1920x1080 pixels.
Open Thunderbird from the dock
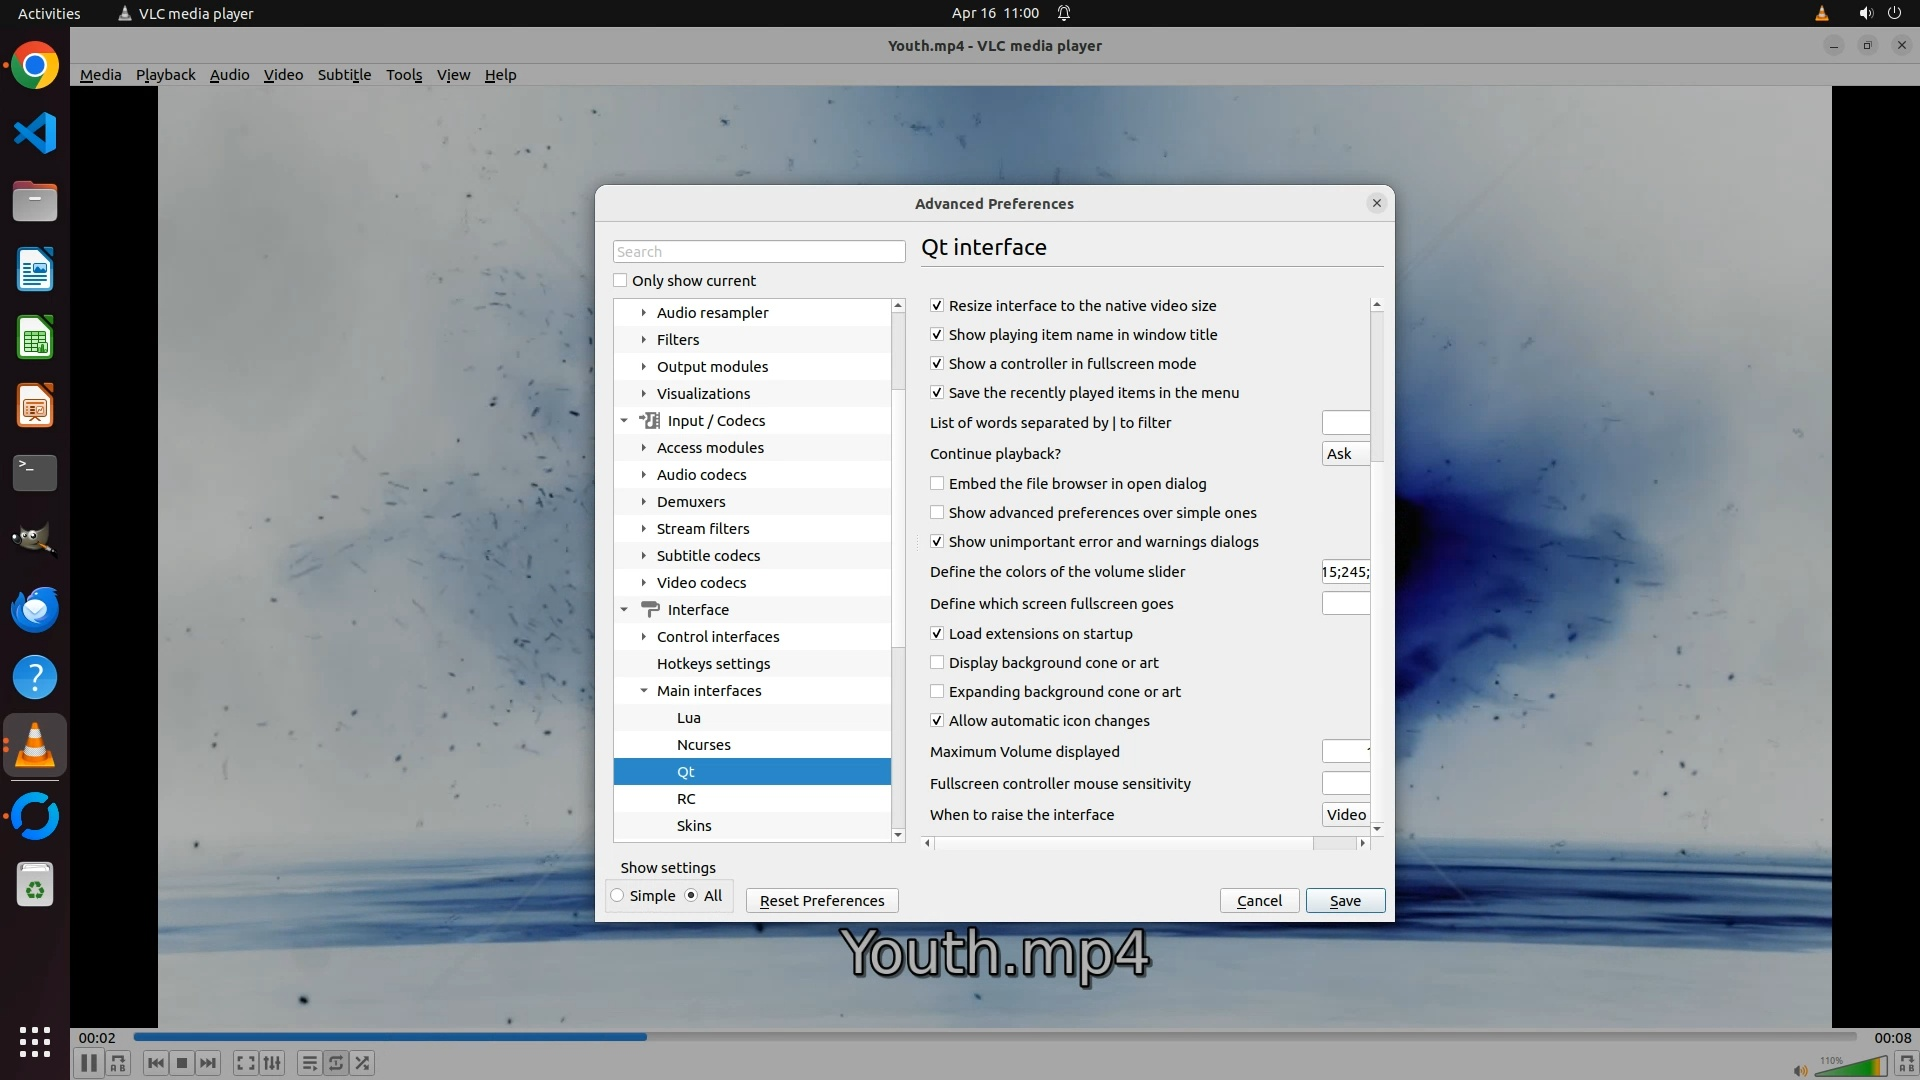pos(35,609)
